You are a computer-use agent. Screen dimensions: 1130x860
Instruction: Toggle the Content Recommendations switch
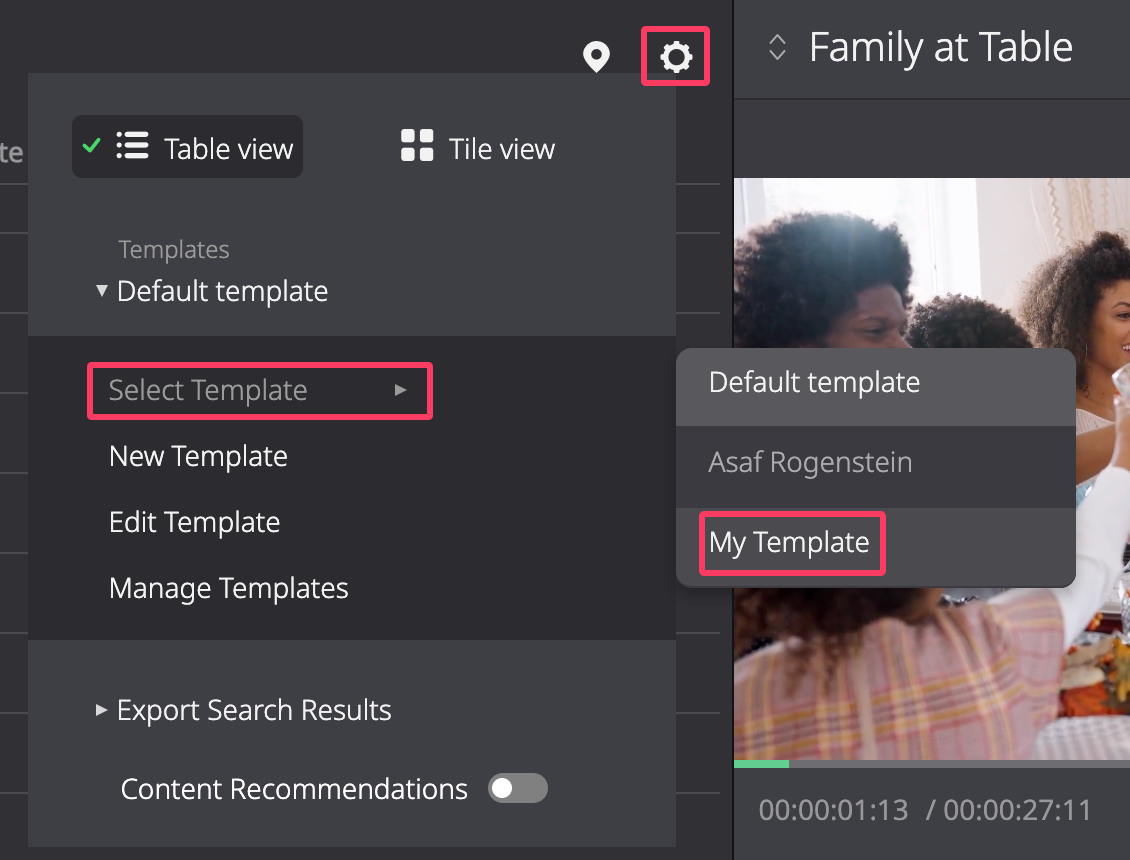coord(517,788)
